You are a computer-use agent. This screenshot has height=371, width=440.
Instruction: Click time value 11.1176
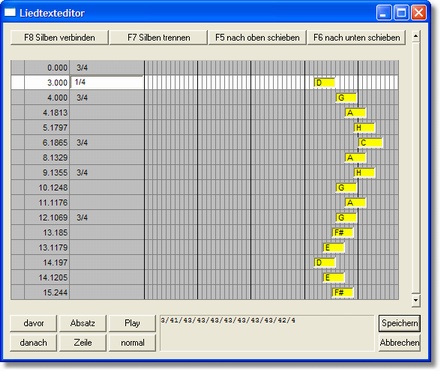point(53,203)
